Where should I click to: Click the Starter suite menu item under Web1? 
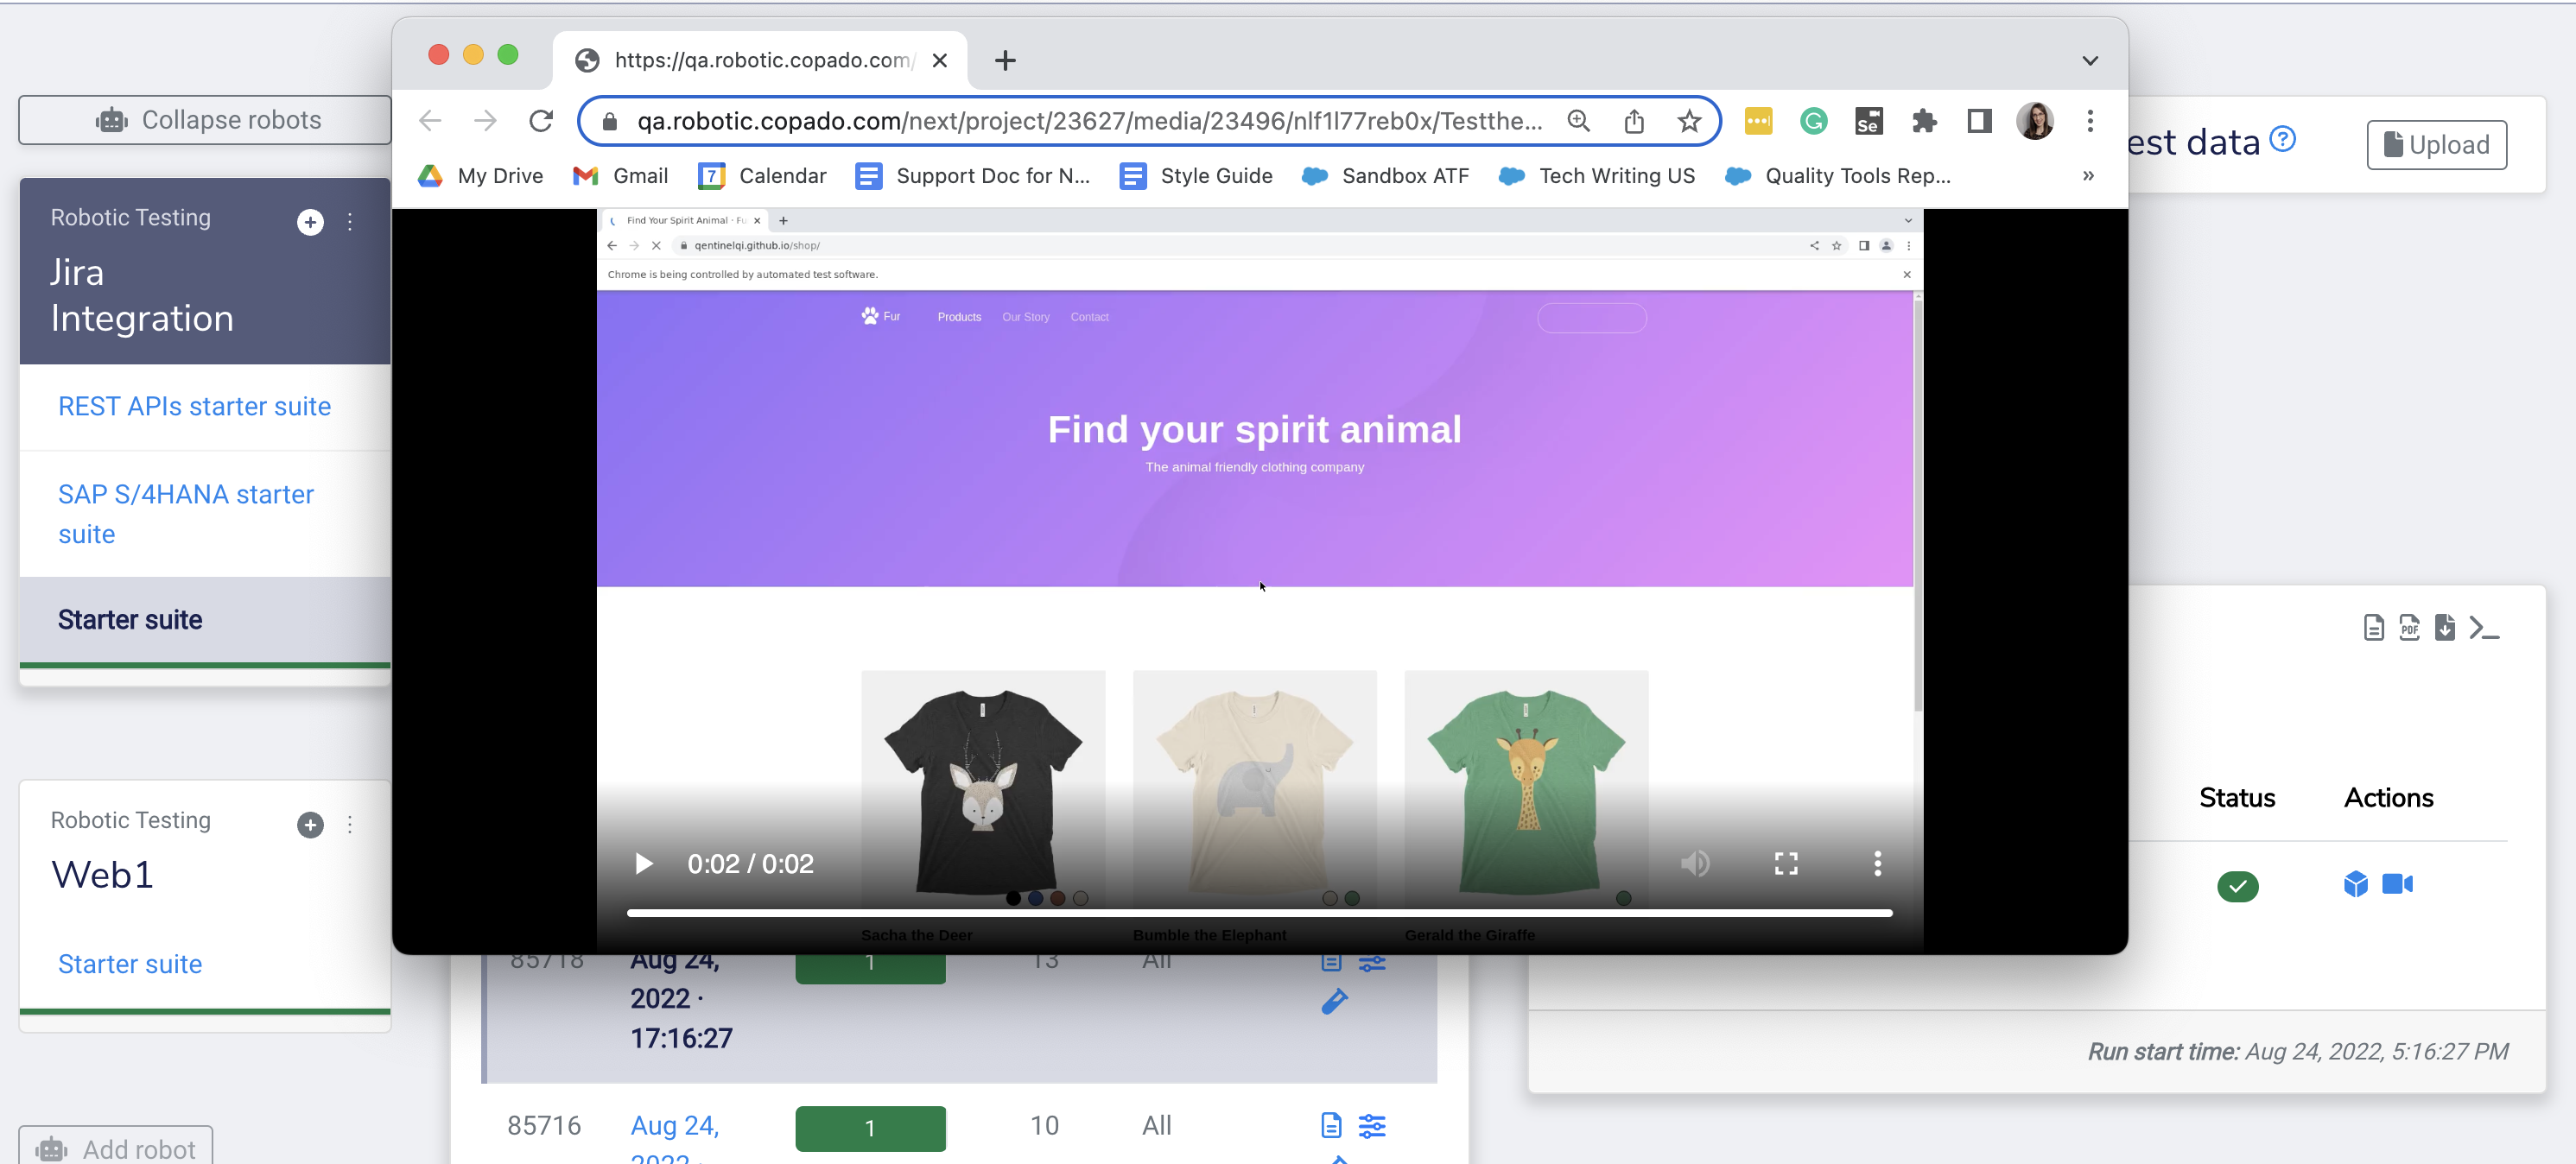click(131, 964)
